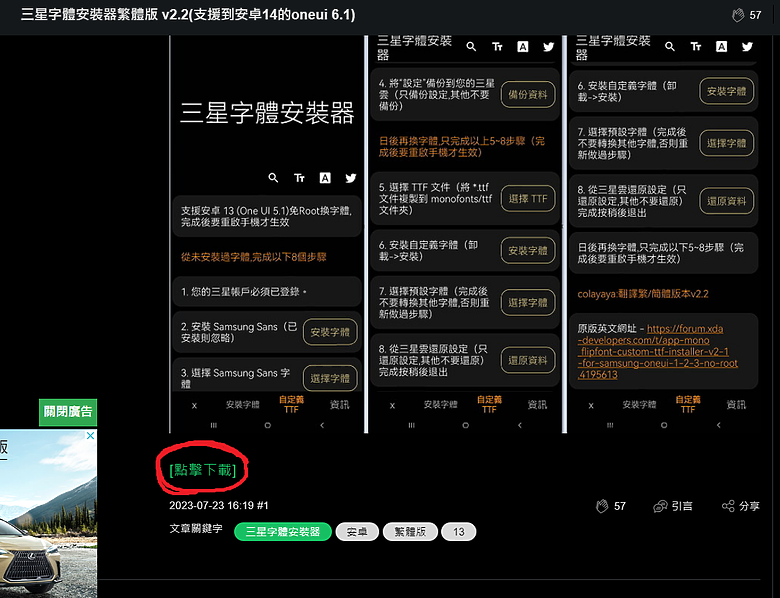Click the search icon in the middle phone screenshot
Image resolution: width=780 pixels, height=598 pixels.
pyautogui.click(x=471, y=47)
